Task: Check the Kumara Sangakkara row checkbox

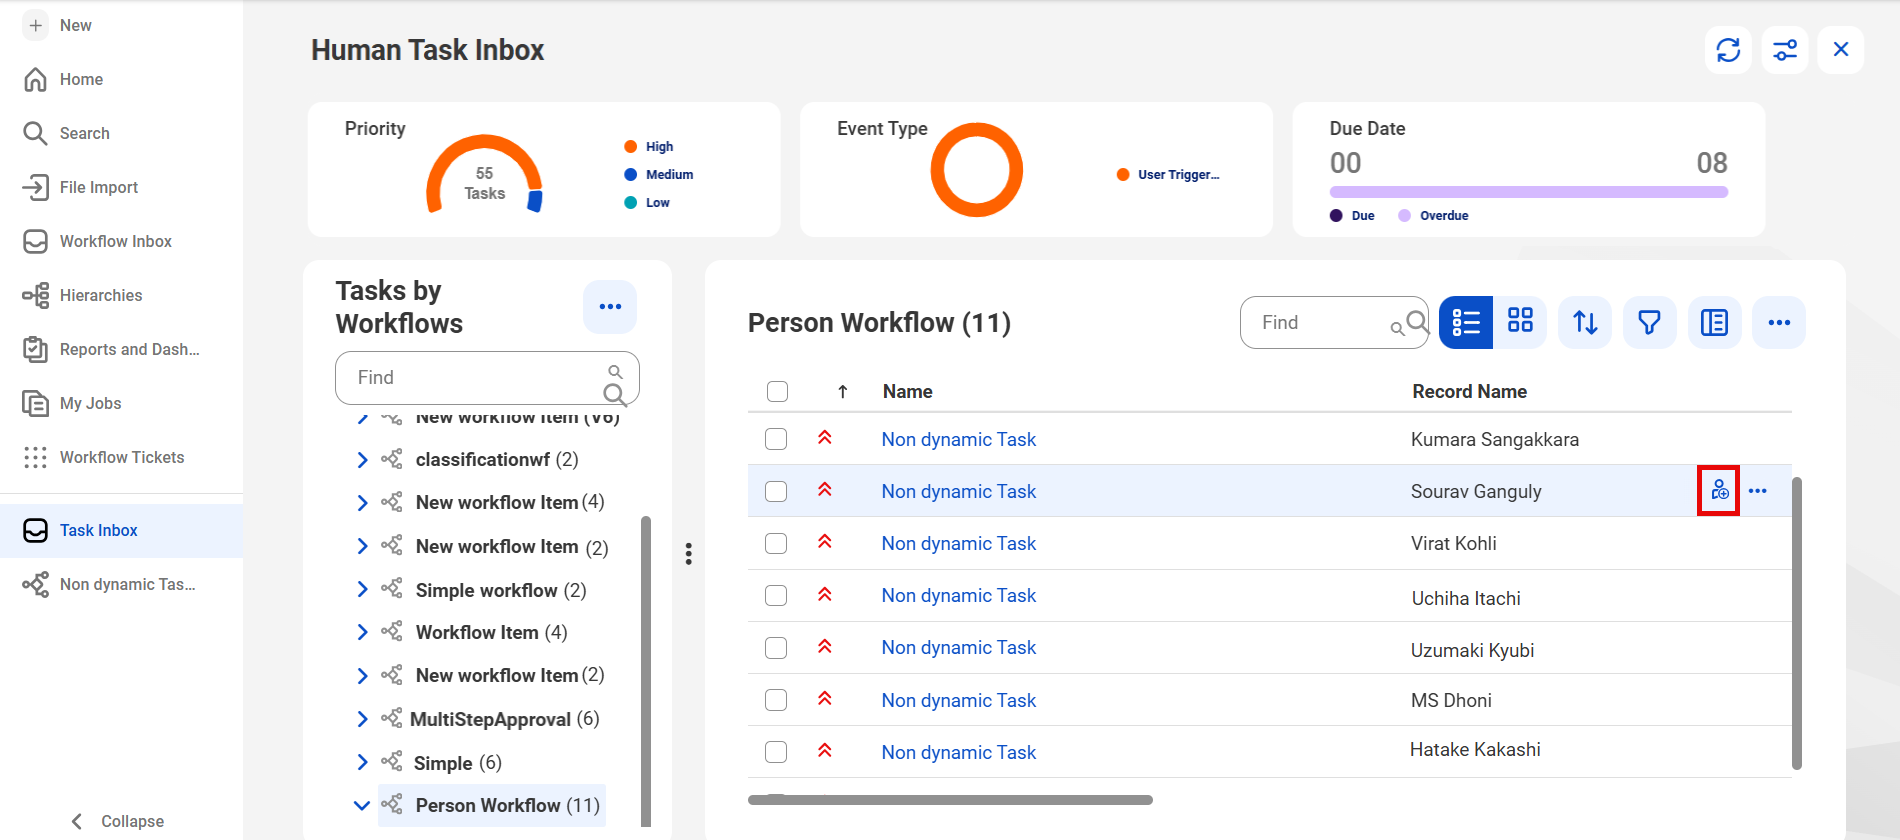Action: coord(776,439)
